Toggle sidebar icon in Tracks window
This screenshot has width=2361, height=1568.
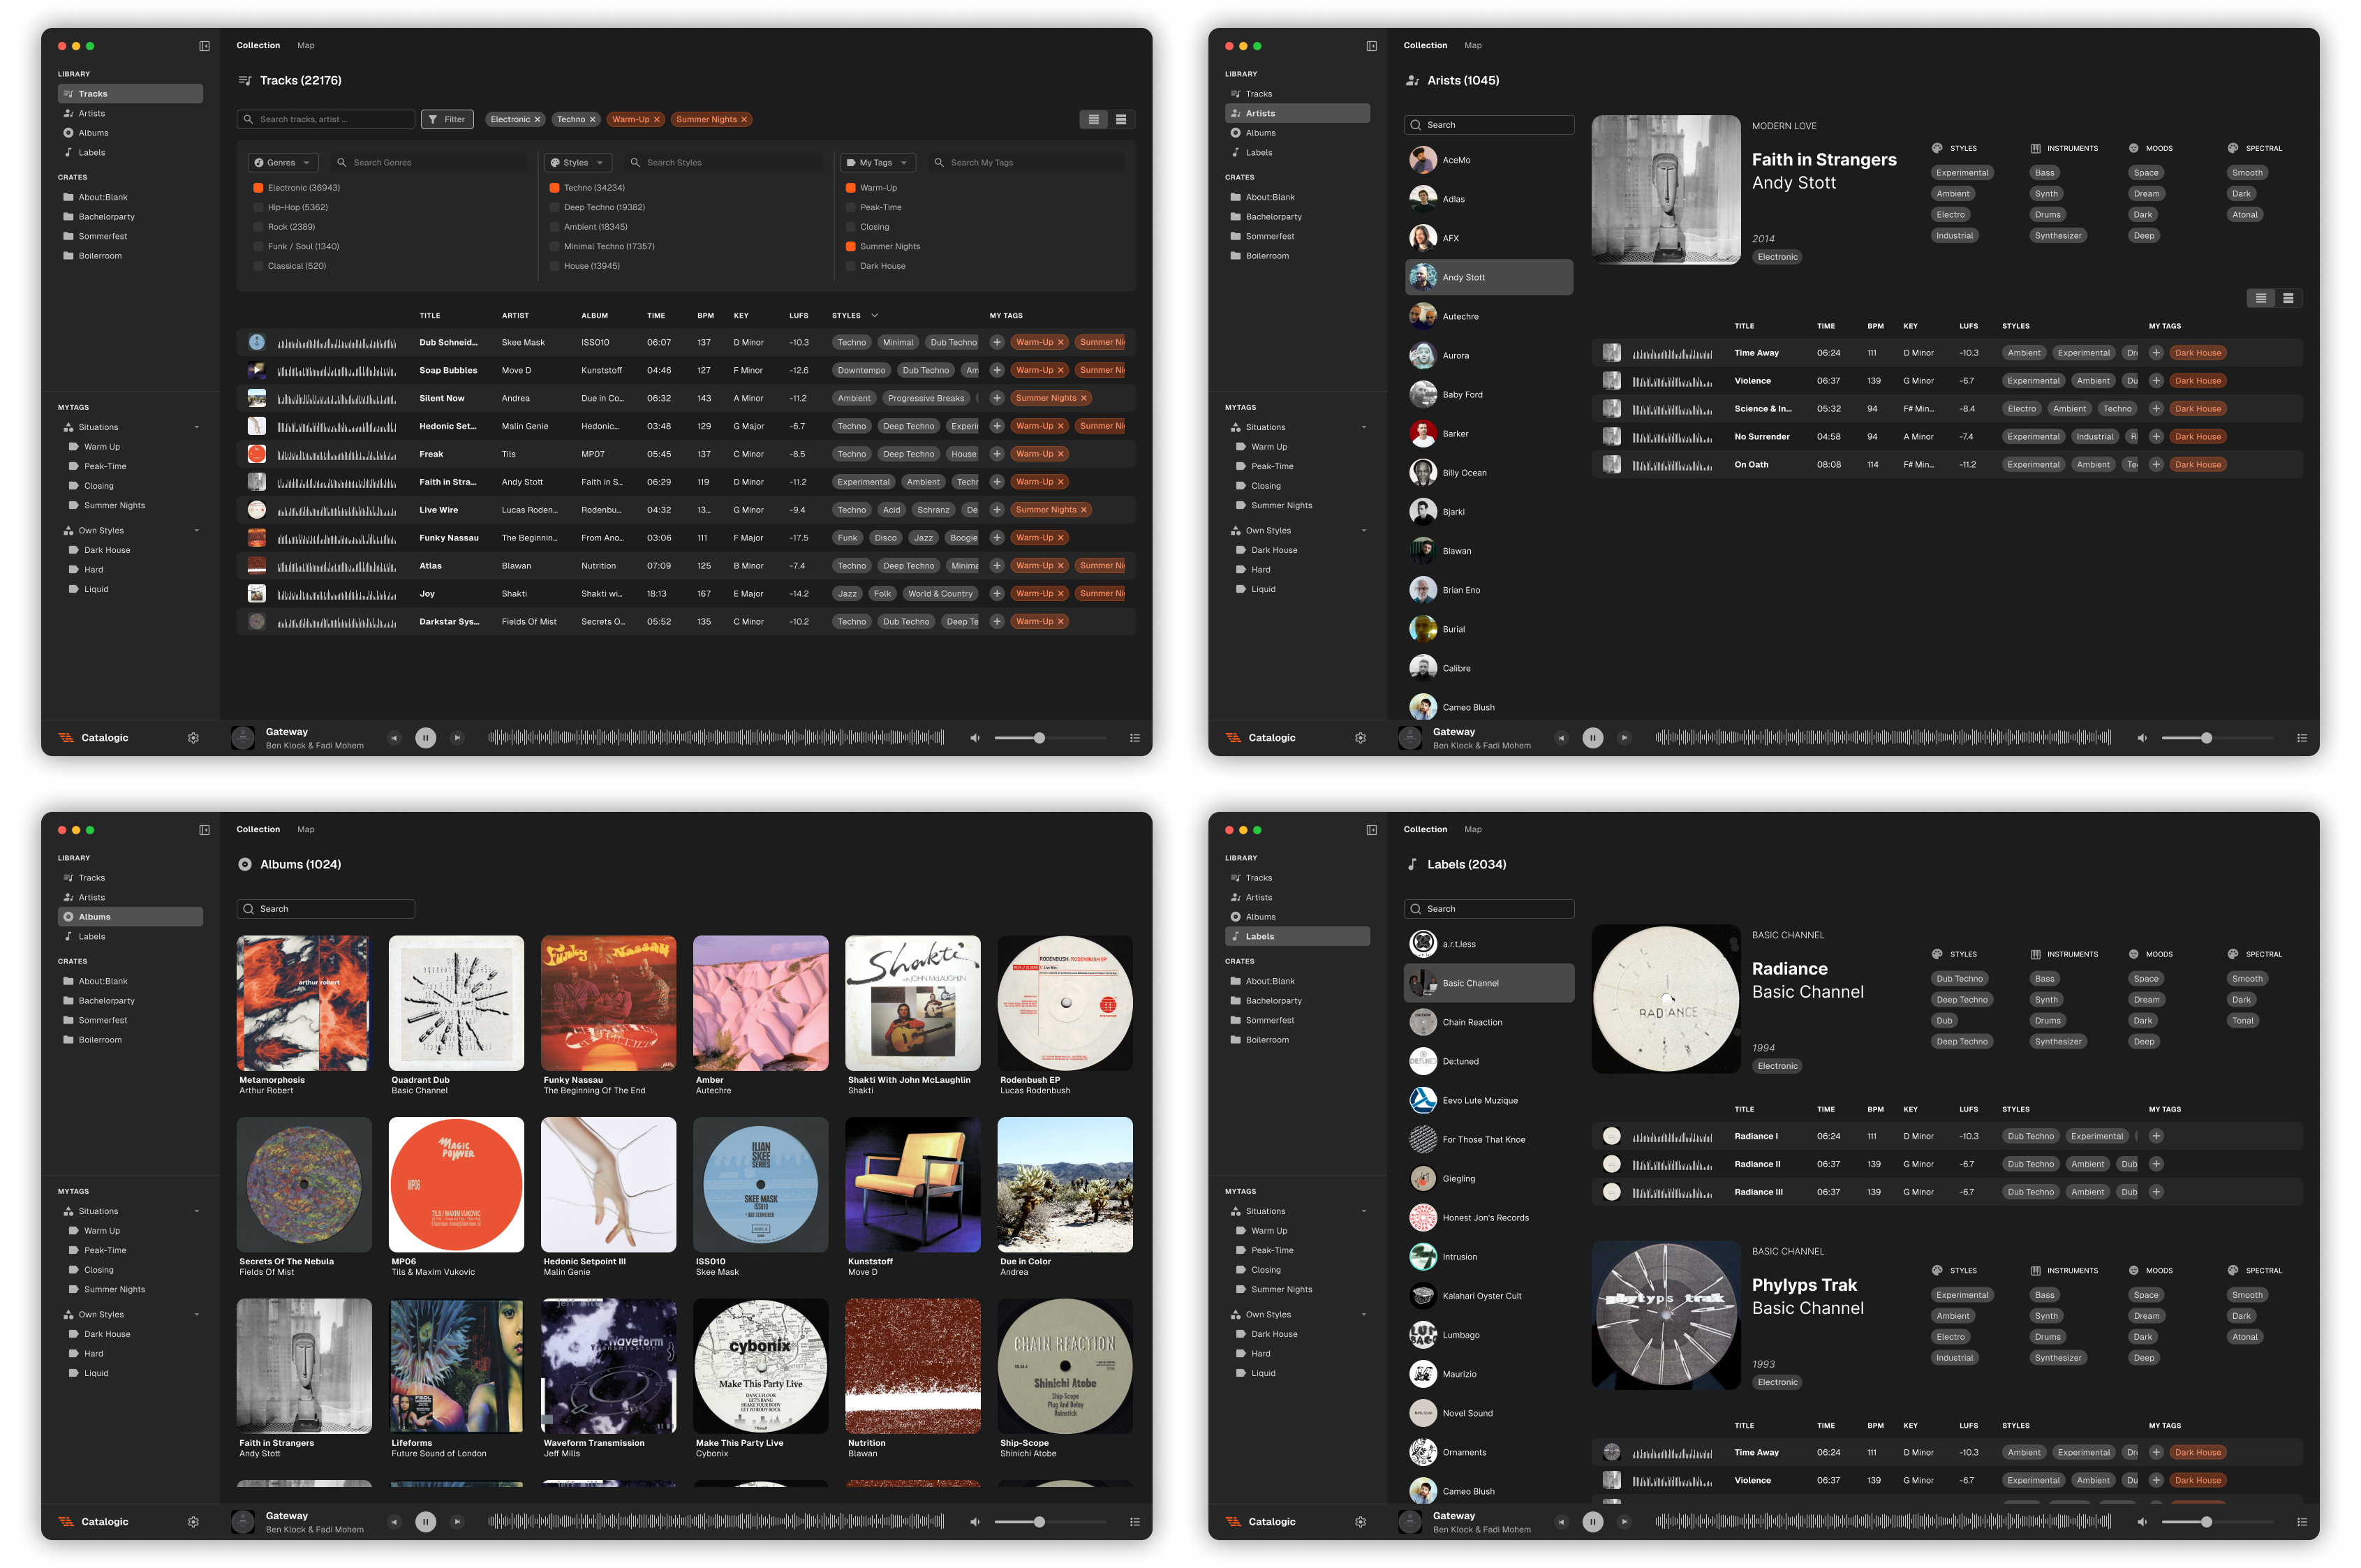pos(204,46)
